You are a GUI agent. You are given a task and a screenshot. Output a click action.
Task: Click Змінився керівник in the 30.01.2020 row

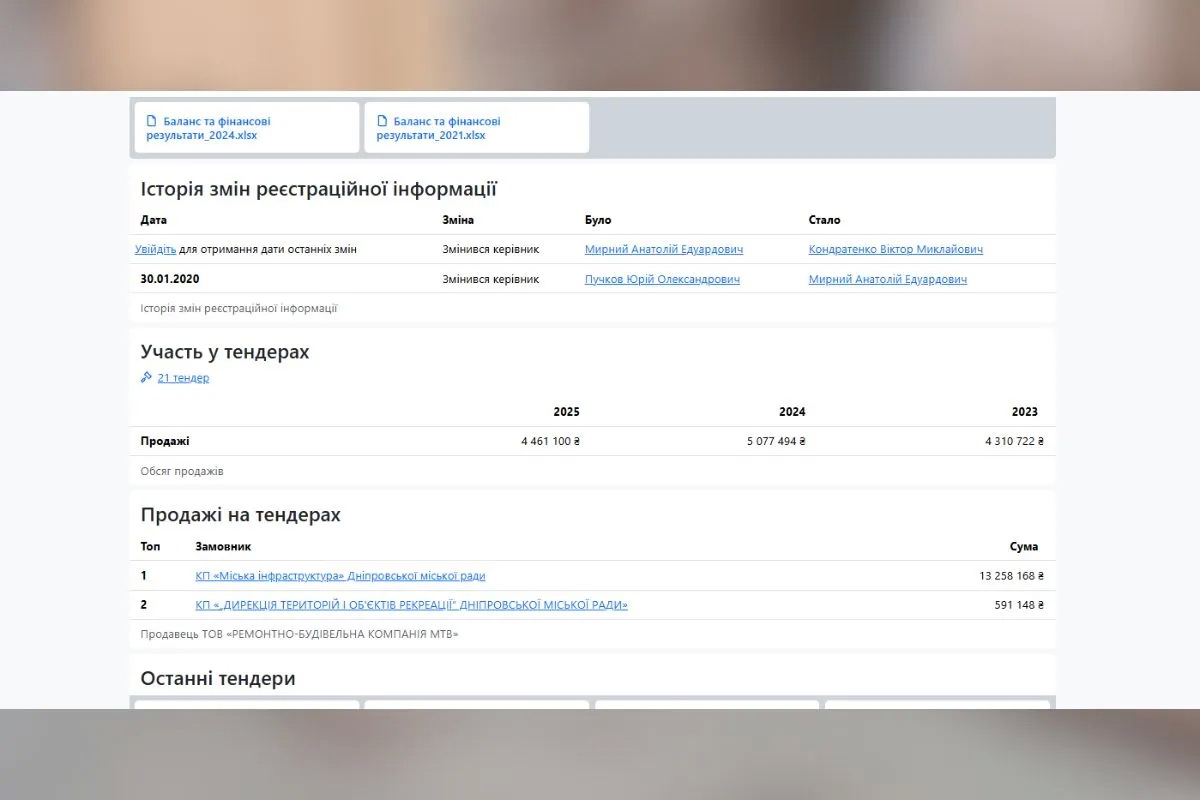[x=490, y=279]
